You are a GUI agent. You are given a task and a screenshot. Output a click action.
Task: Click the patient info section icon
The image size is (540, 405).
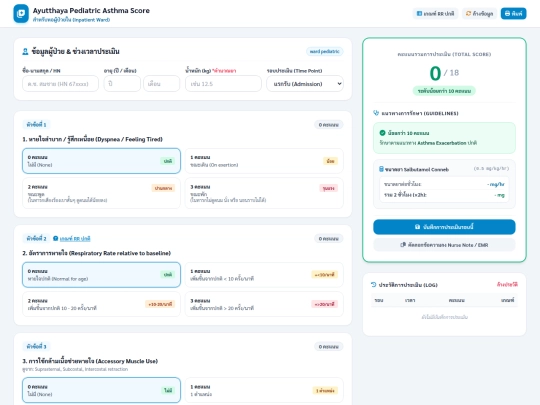point(25,52)
